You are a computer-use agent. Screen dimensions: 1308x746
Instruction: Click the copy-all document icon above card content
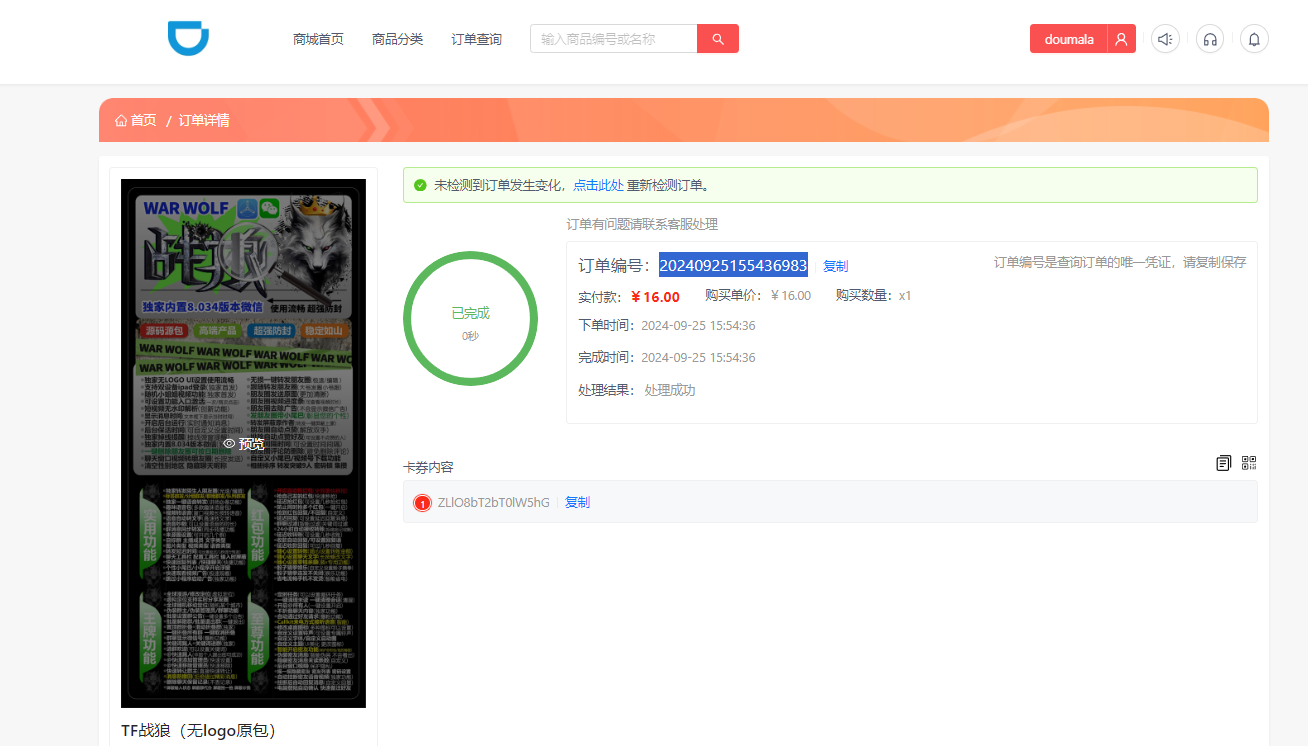pyautogui.click(x=1223, y=463)
